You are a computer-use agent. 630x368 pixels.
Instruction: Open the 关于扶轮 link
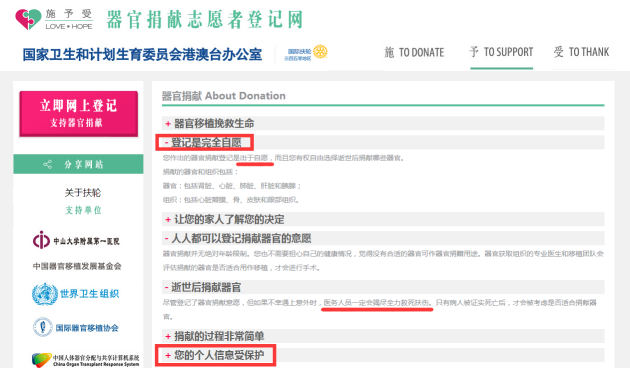pyautogui.click(x=83, y=192)
